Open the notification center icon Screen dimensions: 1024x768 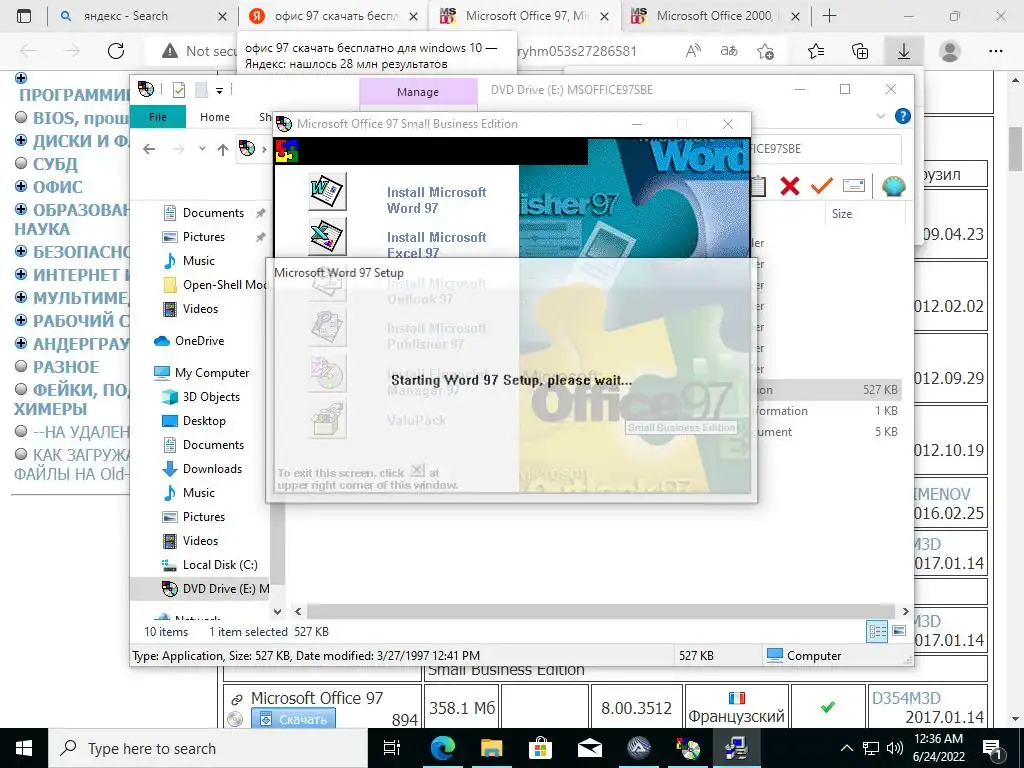point(992,748)
